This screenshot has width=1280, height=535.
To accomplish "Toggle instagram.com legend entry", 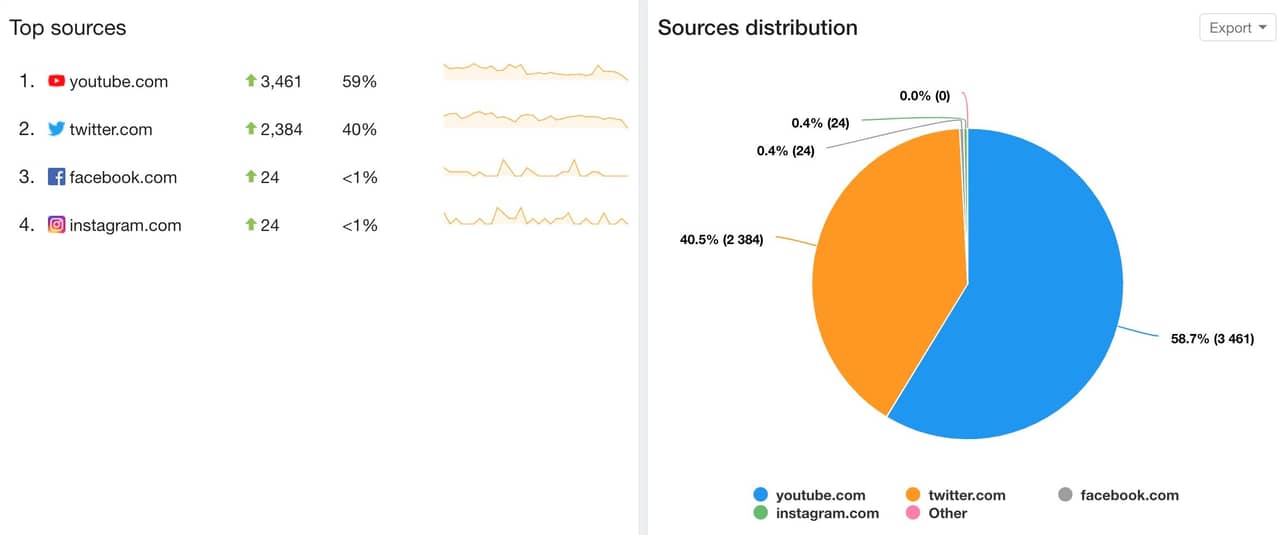I will click(816, 513).
